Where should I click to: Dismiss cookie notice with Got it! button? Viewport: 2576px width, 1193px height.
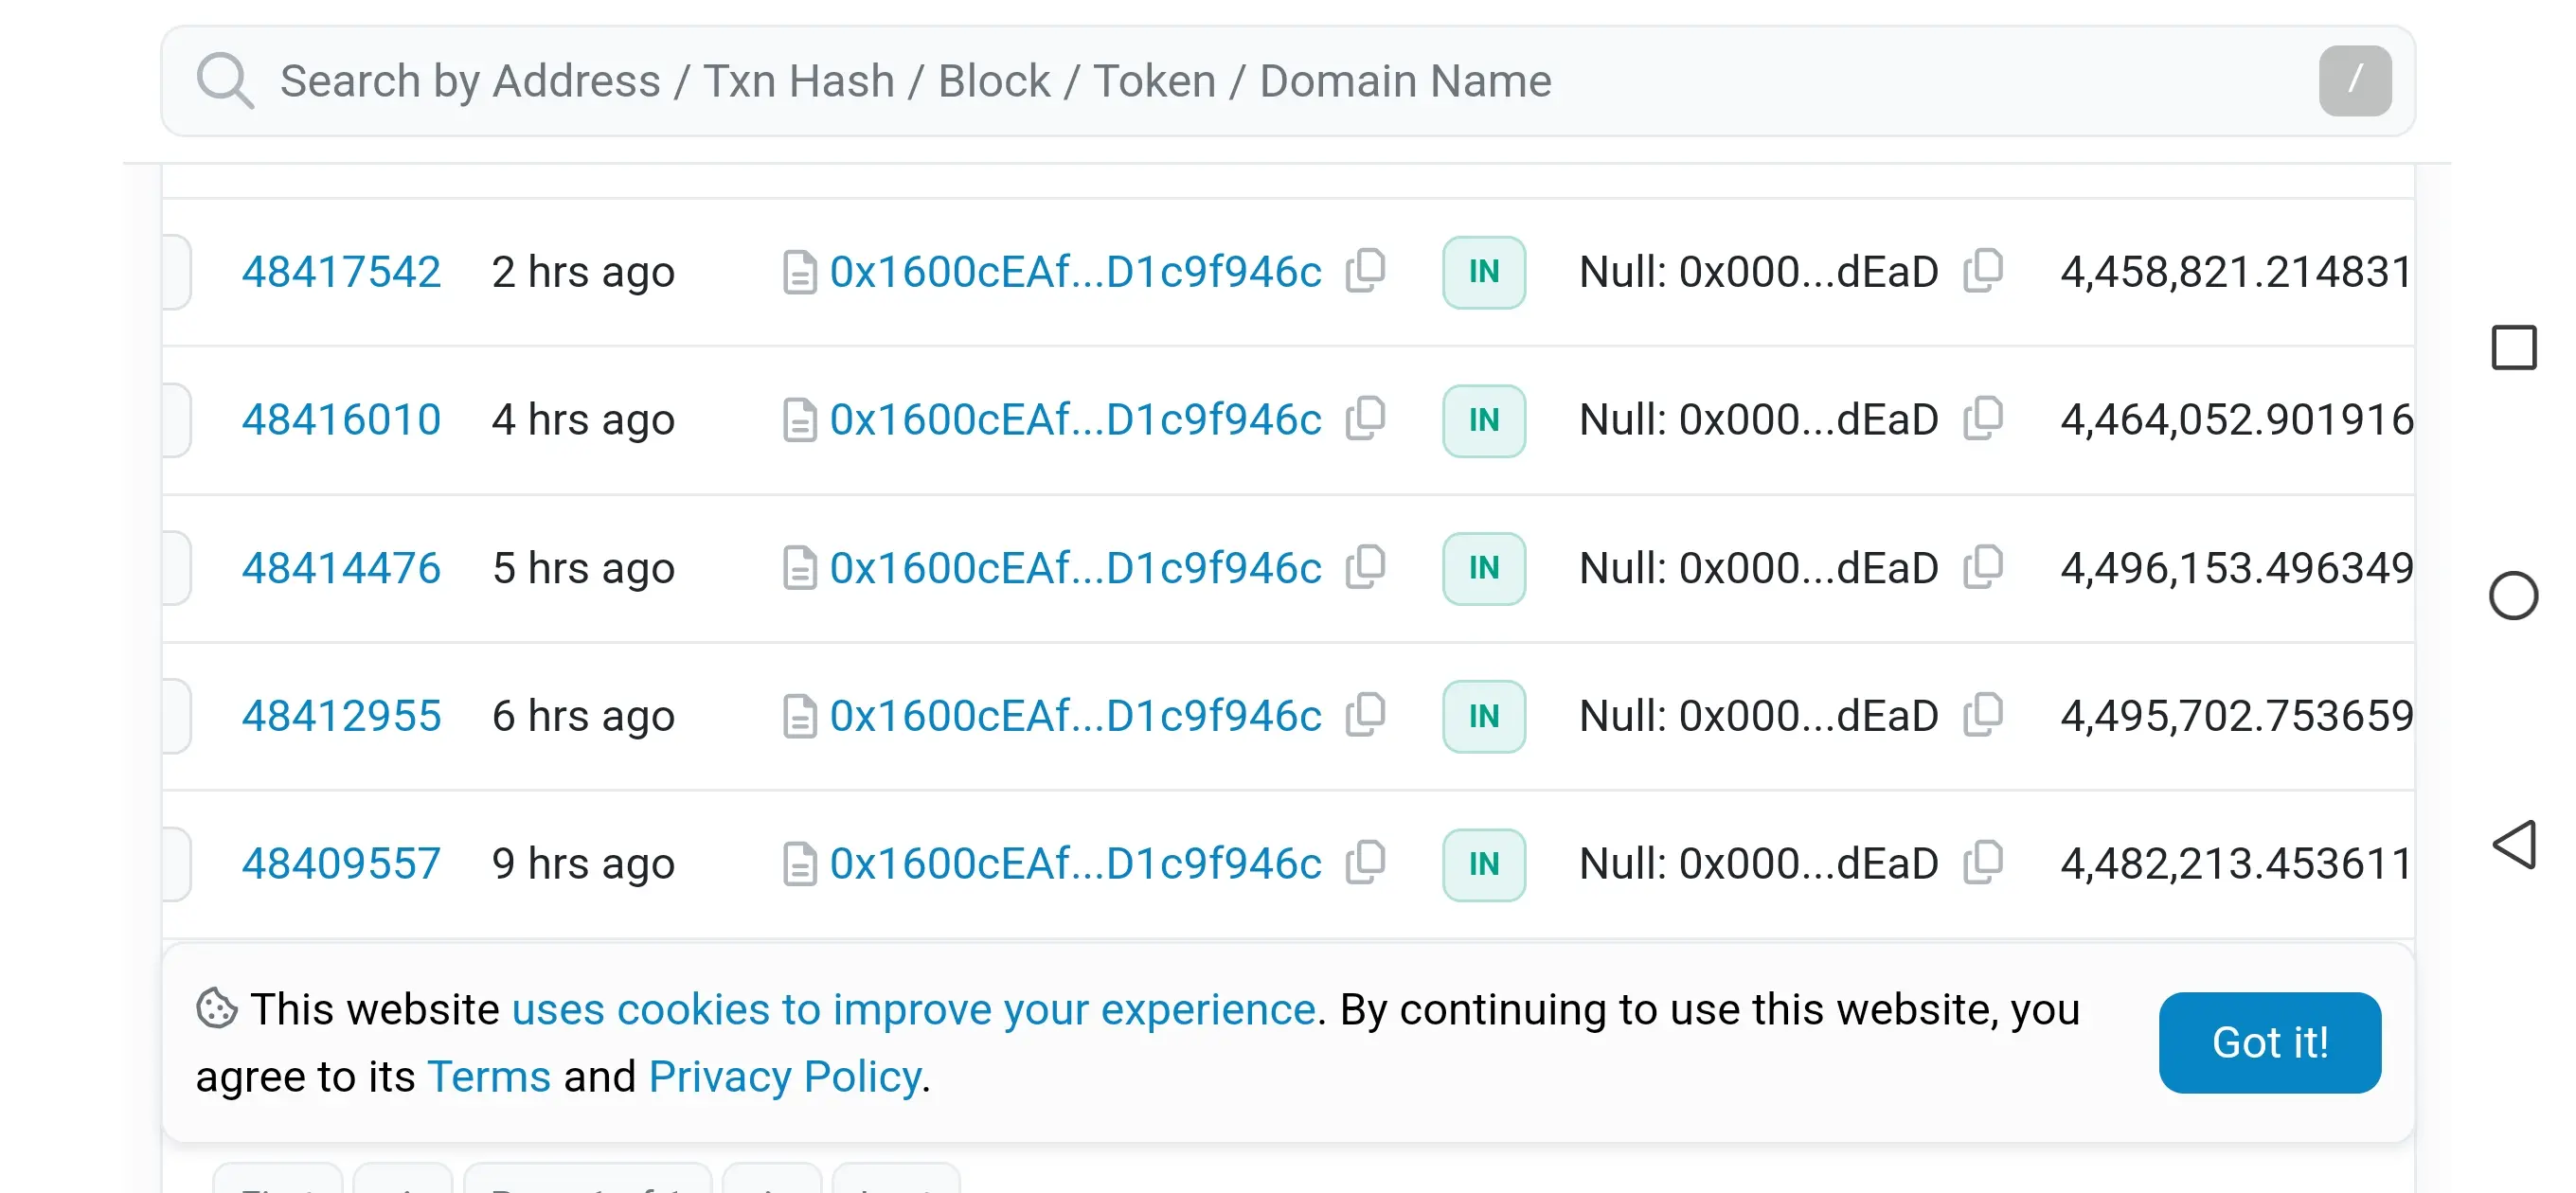coord(2269,1042)
